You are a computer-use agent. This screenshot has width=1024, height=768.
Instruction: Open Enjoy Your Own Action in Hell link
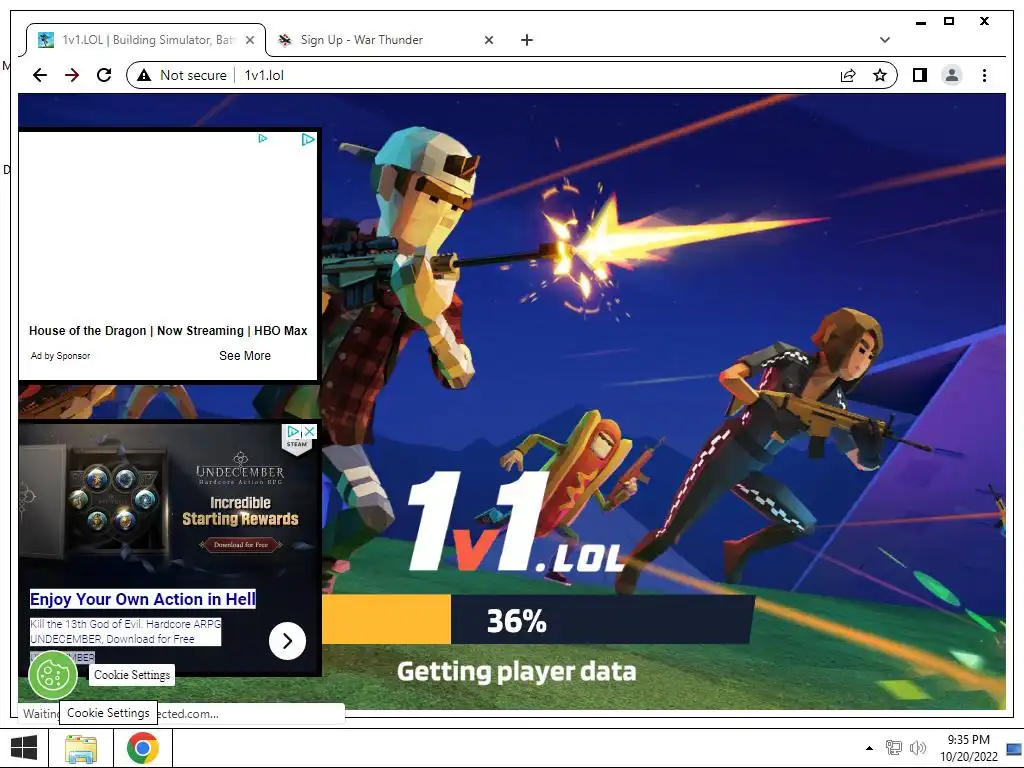[143, 599]
